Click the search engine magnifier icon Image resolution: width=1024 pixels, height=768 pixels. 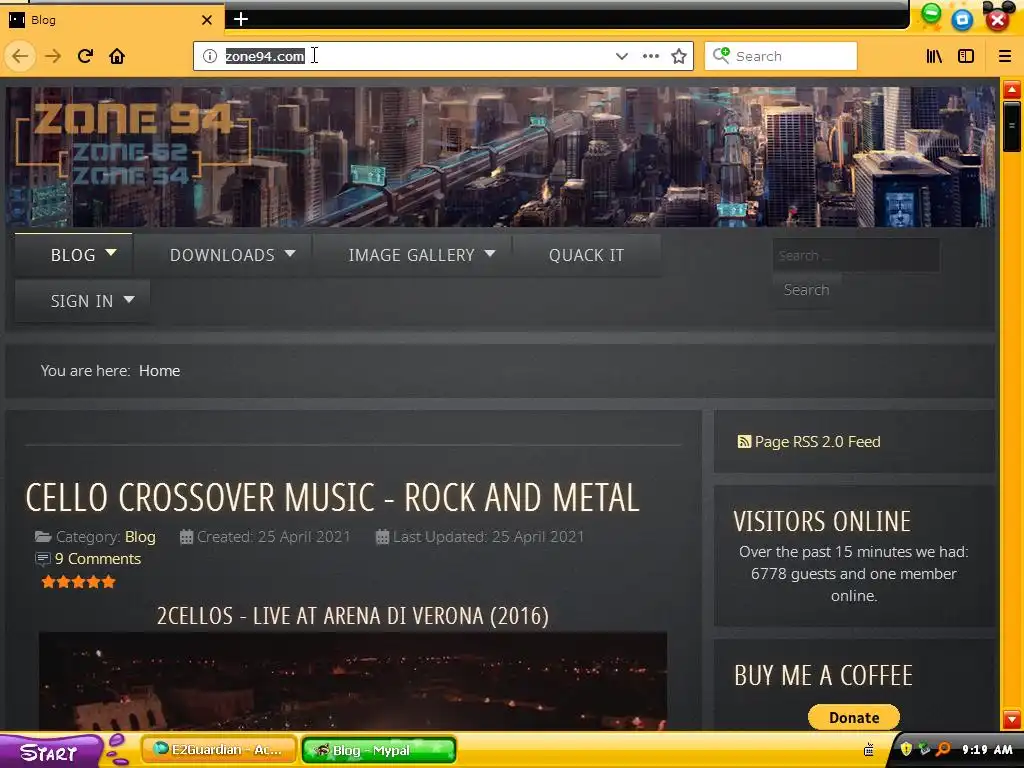(721, 56)
